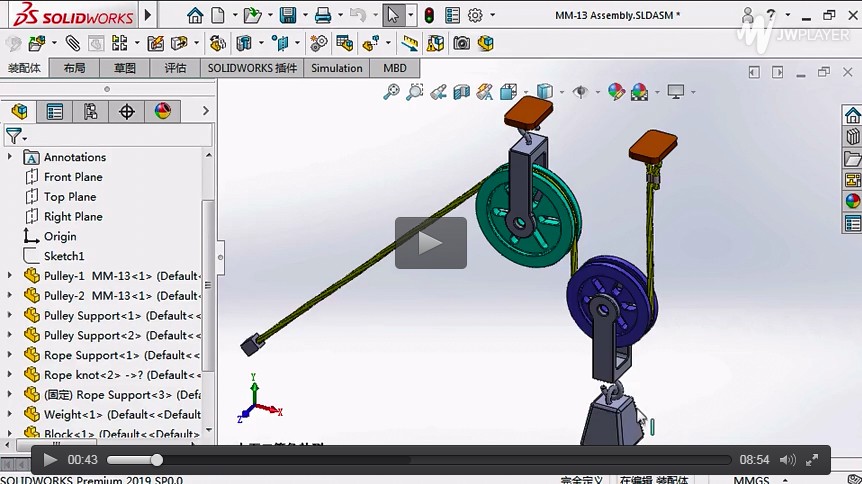Mute the video player volume
Viewport: 862px width, 484px height.
tap(787, 460)
